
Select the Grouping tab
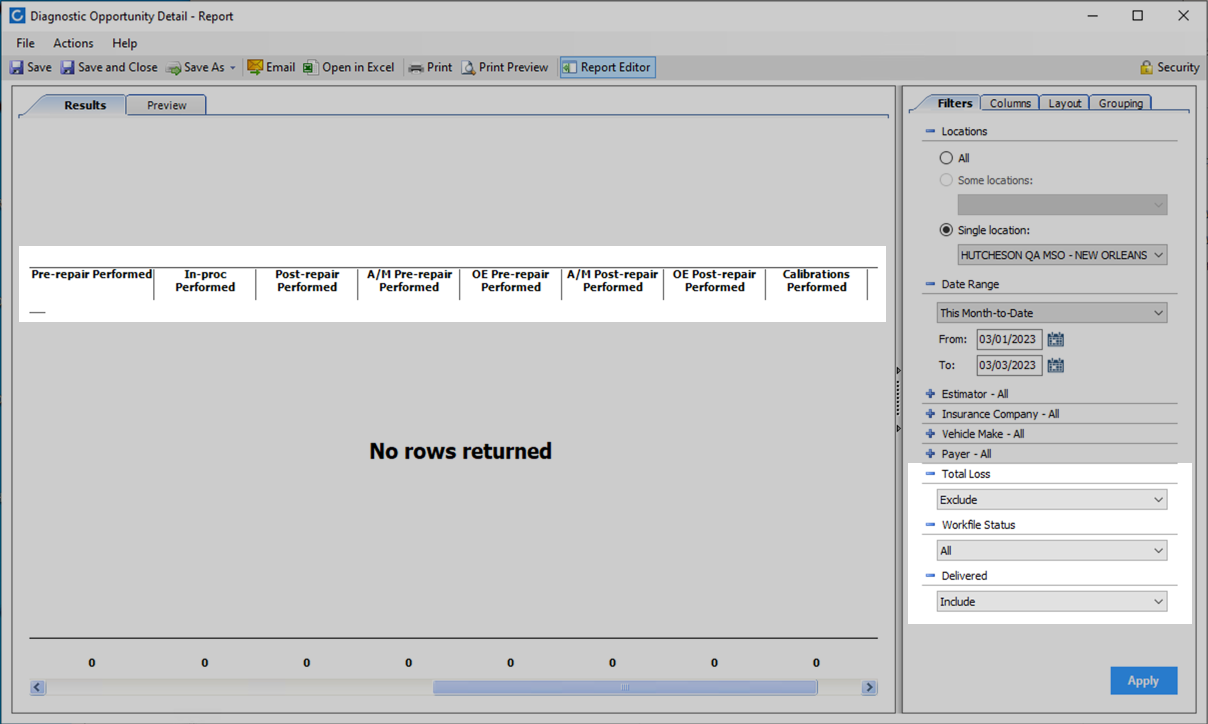point(1120,103)
